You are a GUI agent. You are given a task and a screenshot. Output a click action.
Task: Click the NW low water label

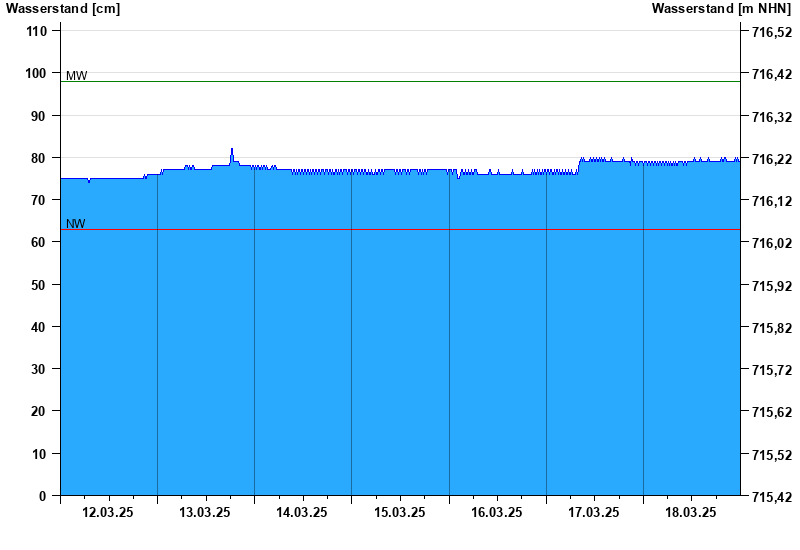click(76, 223)
